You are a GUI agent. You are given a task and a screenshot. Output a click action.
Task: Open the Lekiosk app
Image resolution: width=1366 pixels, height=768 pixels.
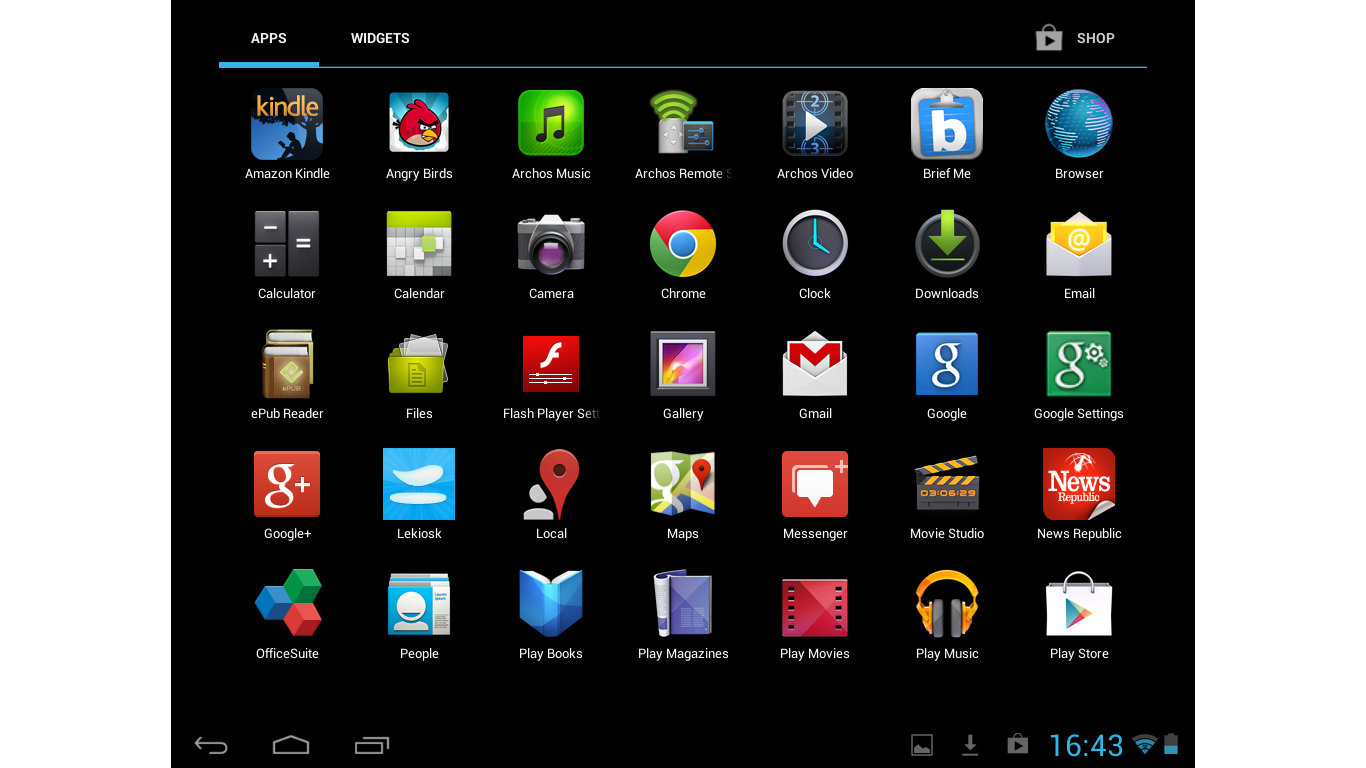tap(419, 484)
